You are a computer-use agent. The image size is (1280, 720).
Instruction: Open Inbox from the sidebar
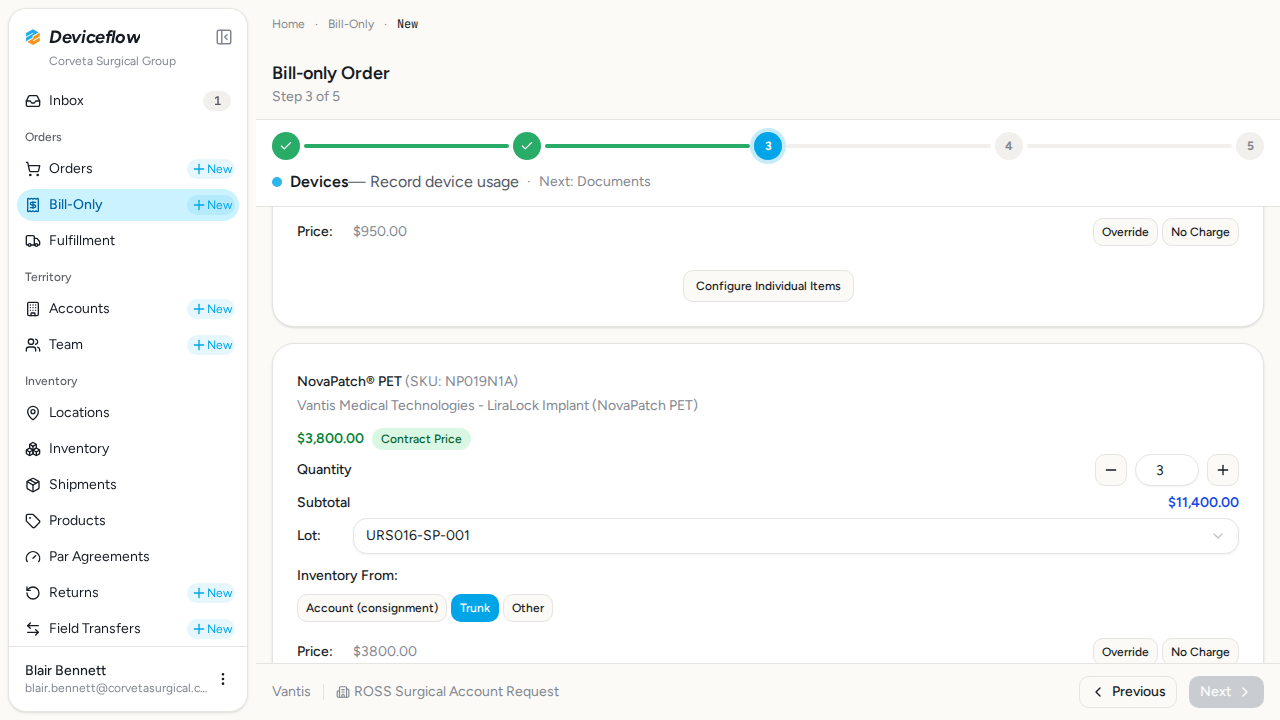[128, 101]
